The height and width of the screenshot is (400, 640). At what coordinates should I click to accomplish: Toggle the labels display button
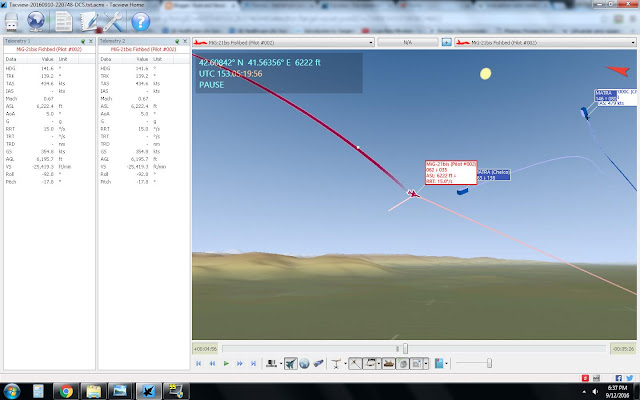pos(416,363)
